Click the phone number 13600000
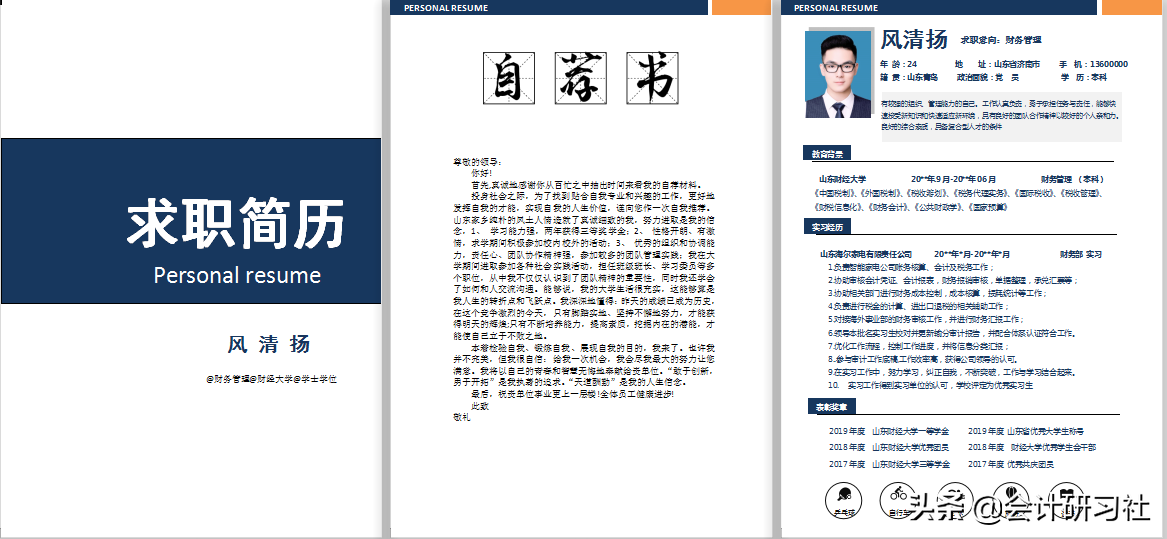The image size is (1167, 539). 1107,64
